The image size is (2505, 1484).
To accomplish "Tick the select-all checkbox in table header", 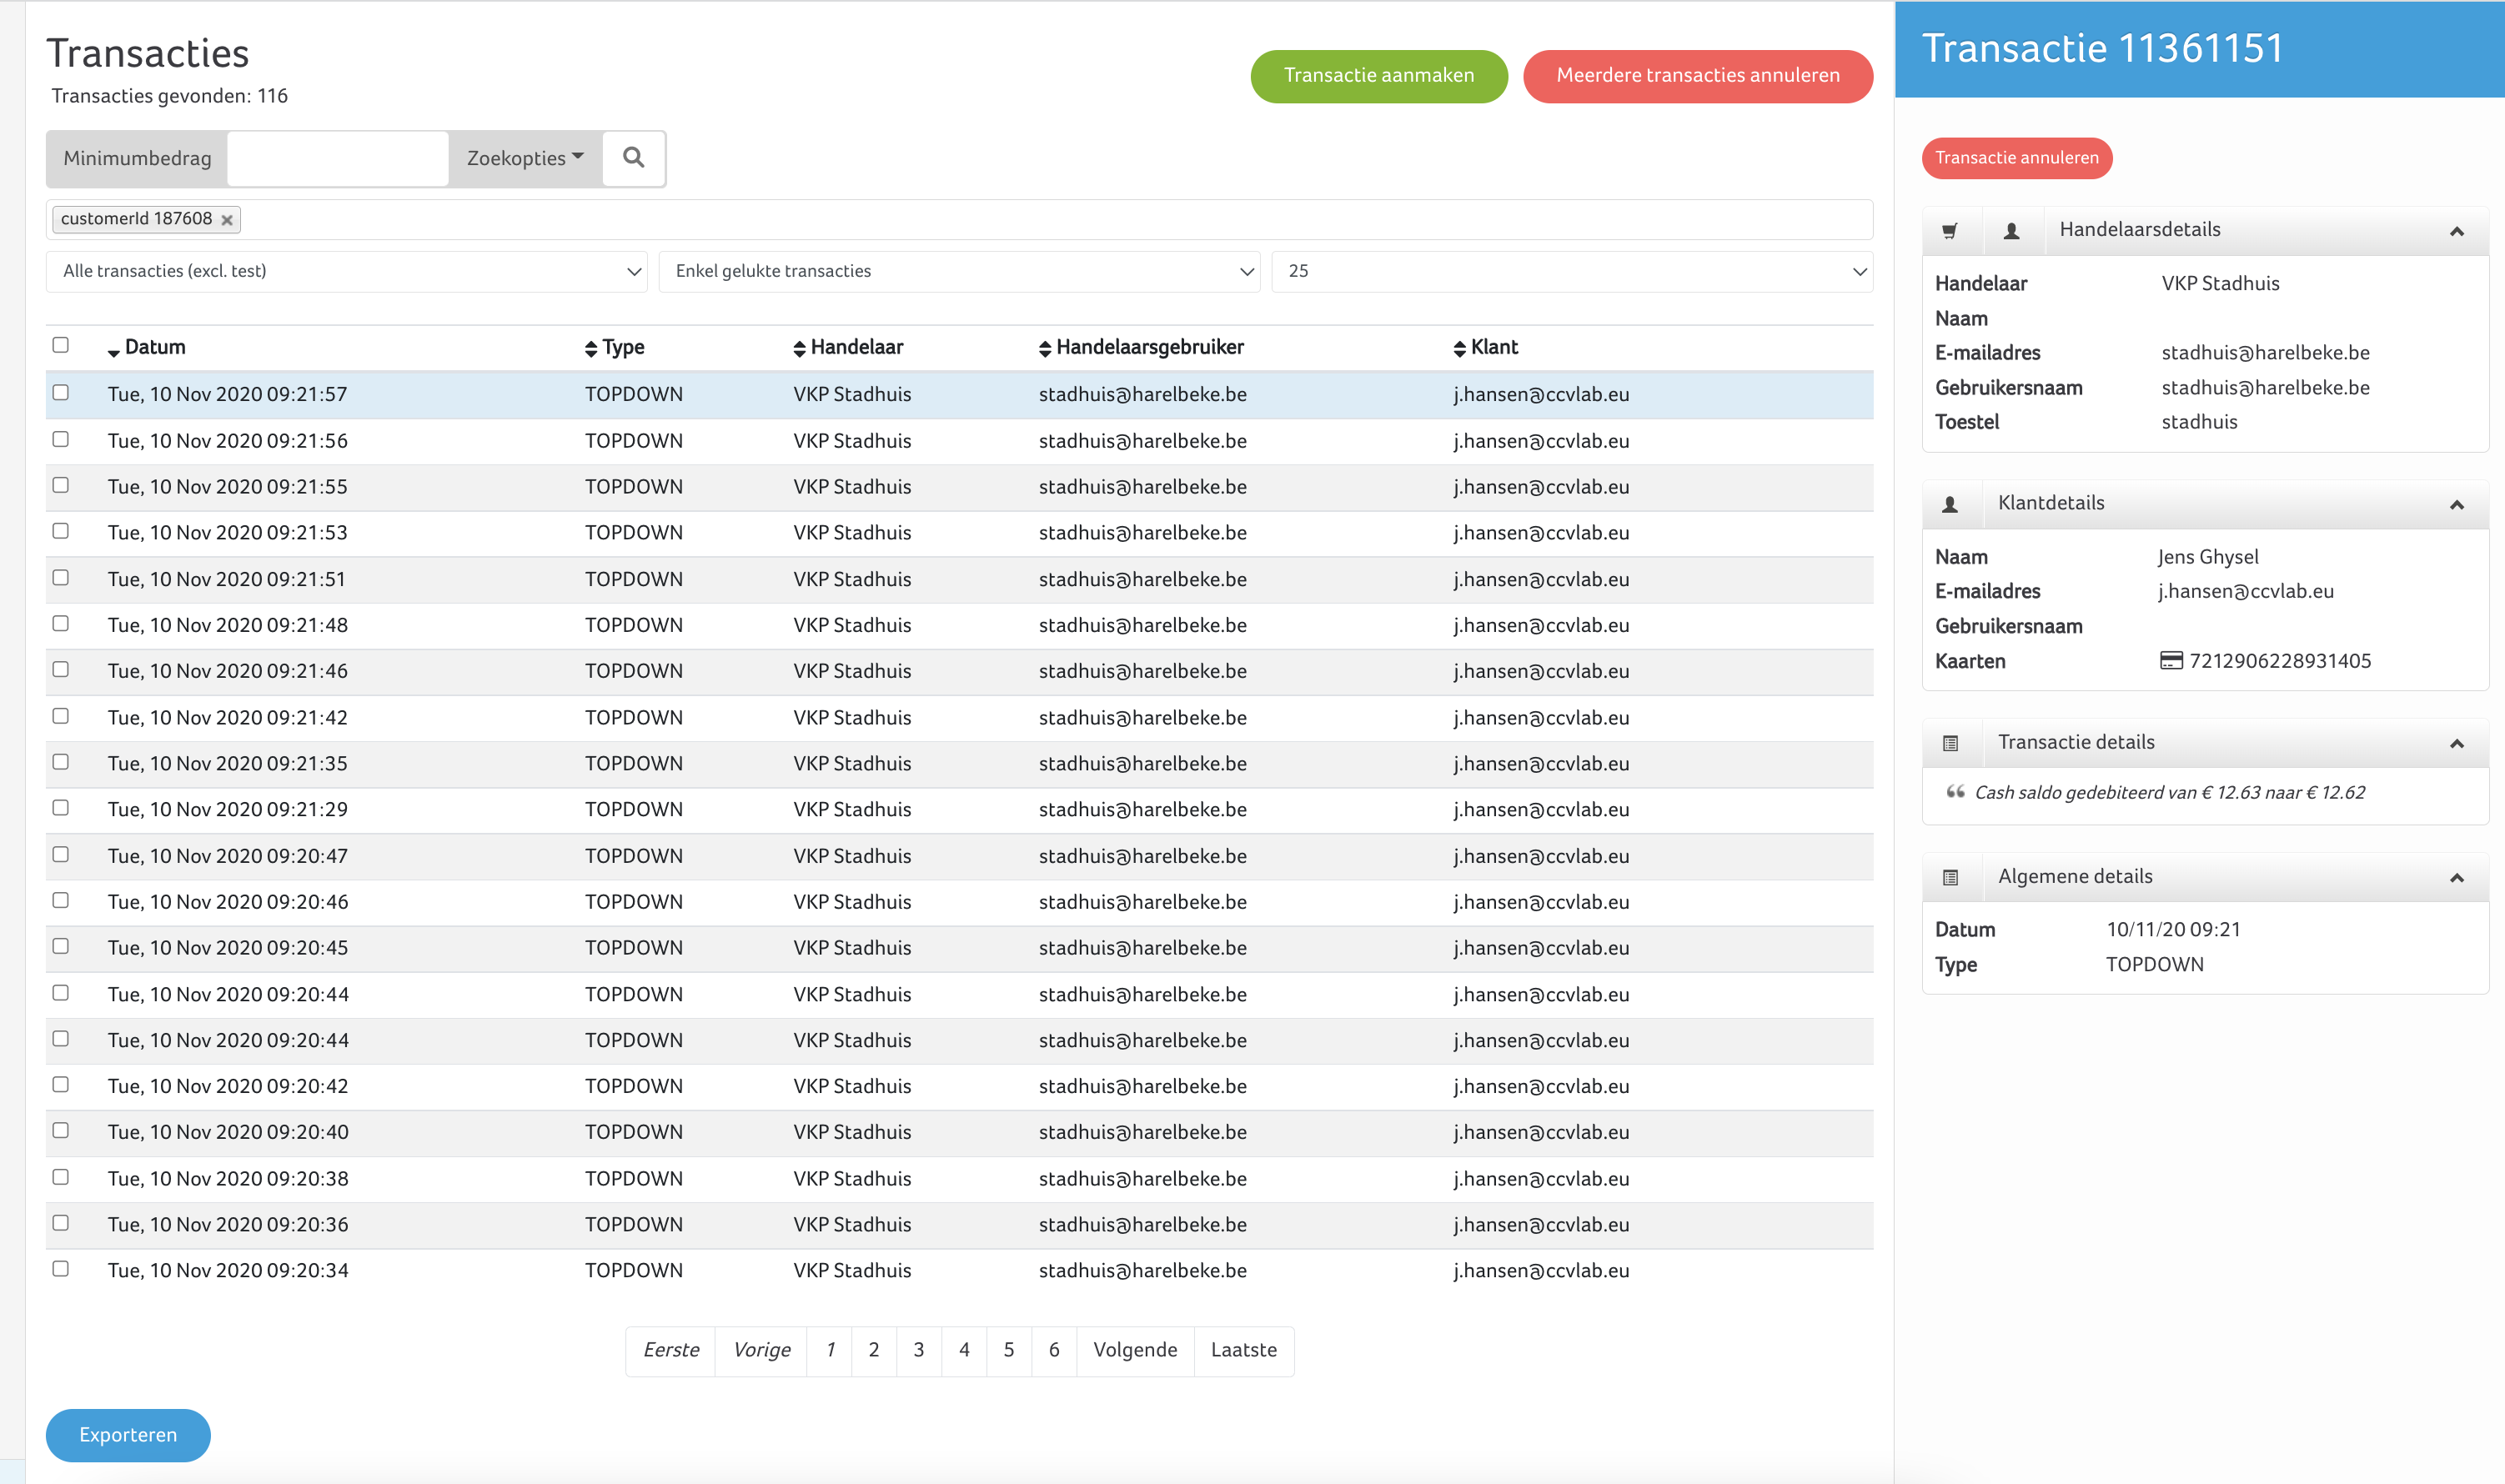I will click(x=61, y=345).
